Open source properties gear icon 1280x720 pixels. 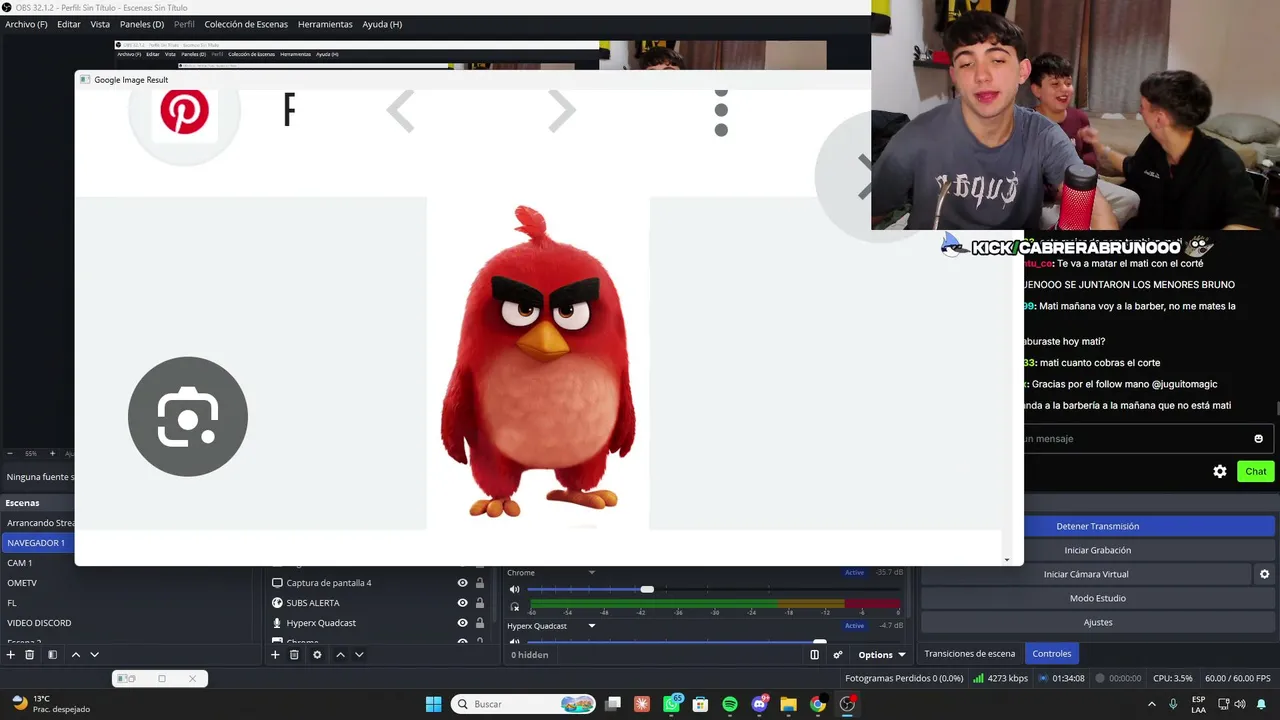pyautogui.click(x=317, y=655)
